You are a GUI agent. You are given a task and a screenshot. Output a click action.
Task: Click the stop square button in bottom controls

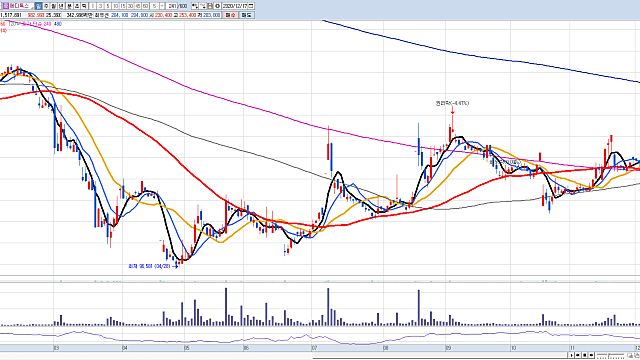pyautogui.click(x=584, y=355)
